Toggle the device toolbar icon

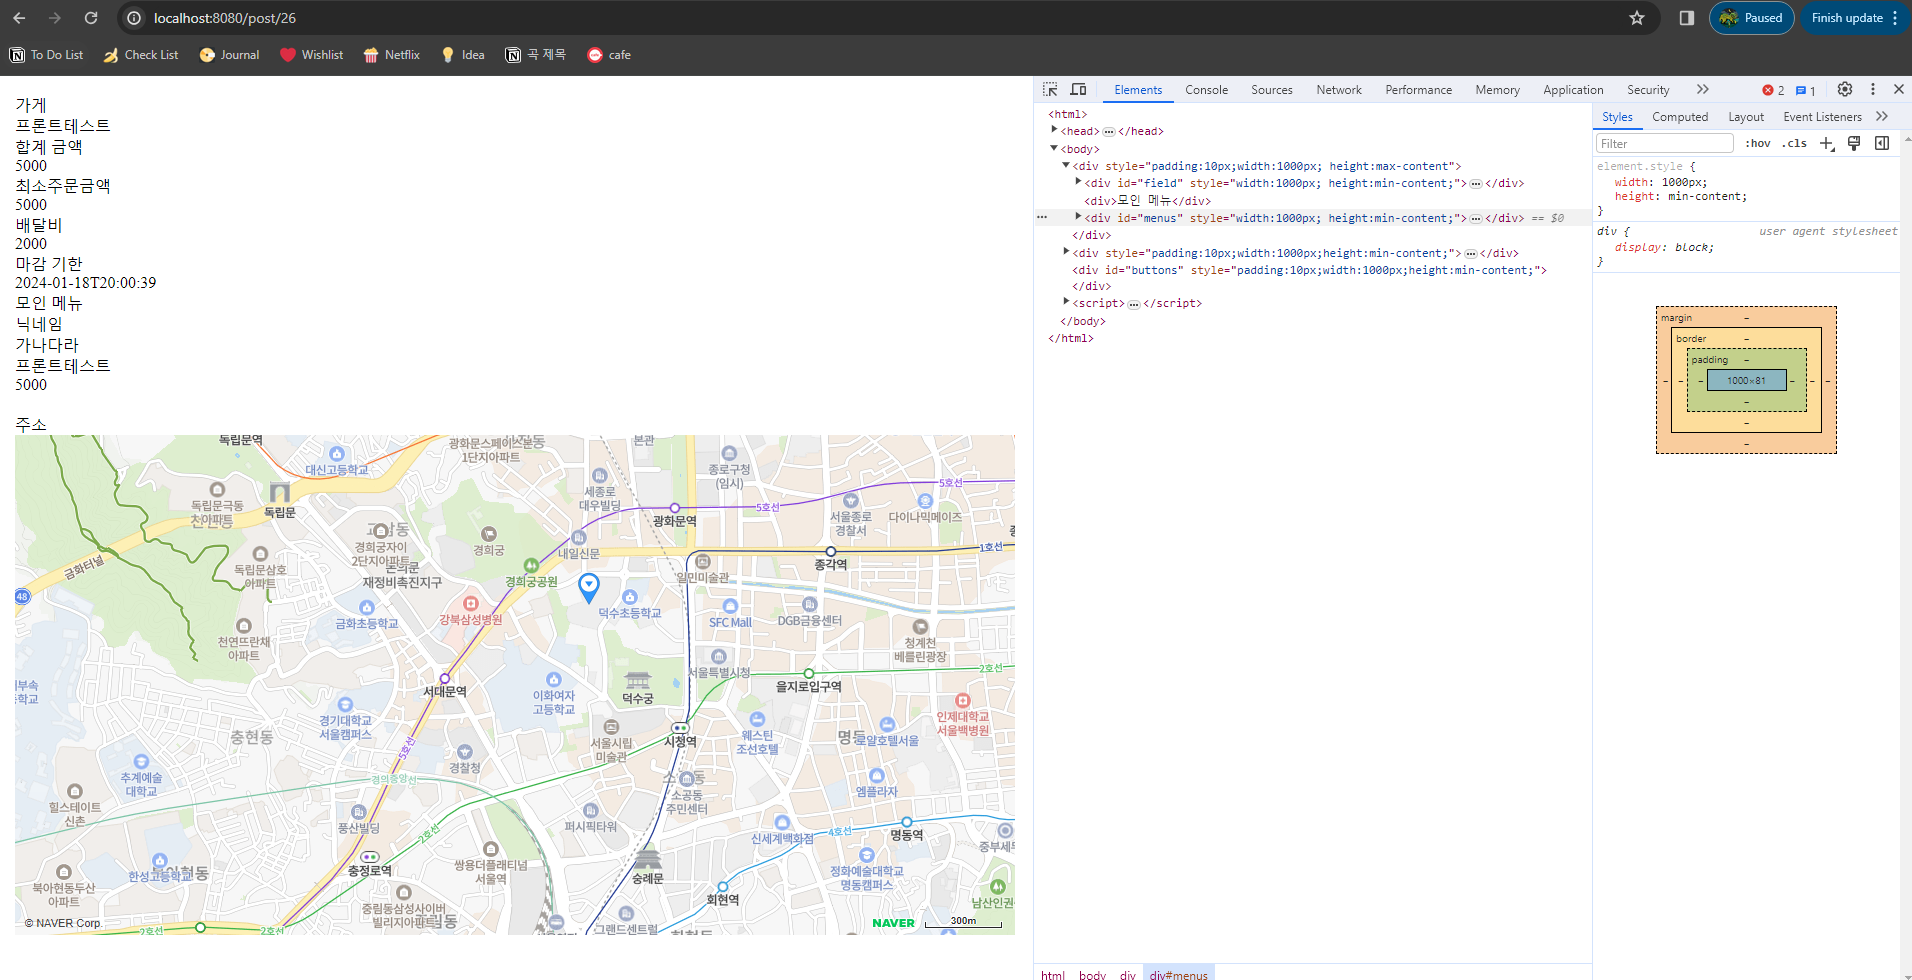(x=1078, y=89)
